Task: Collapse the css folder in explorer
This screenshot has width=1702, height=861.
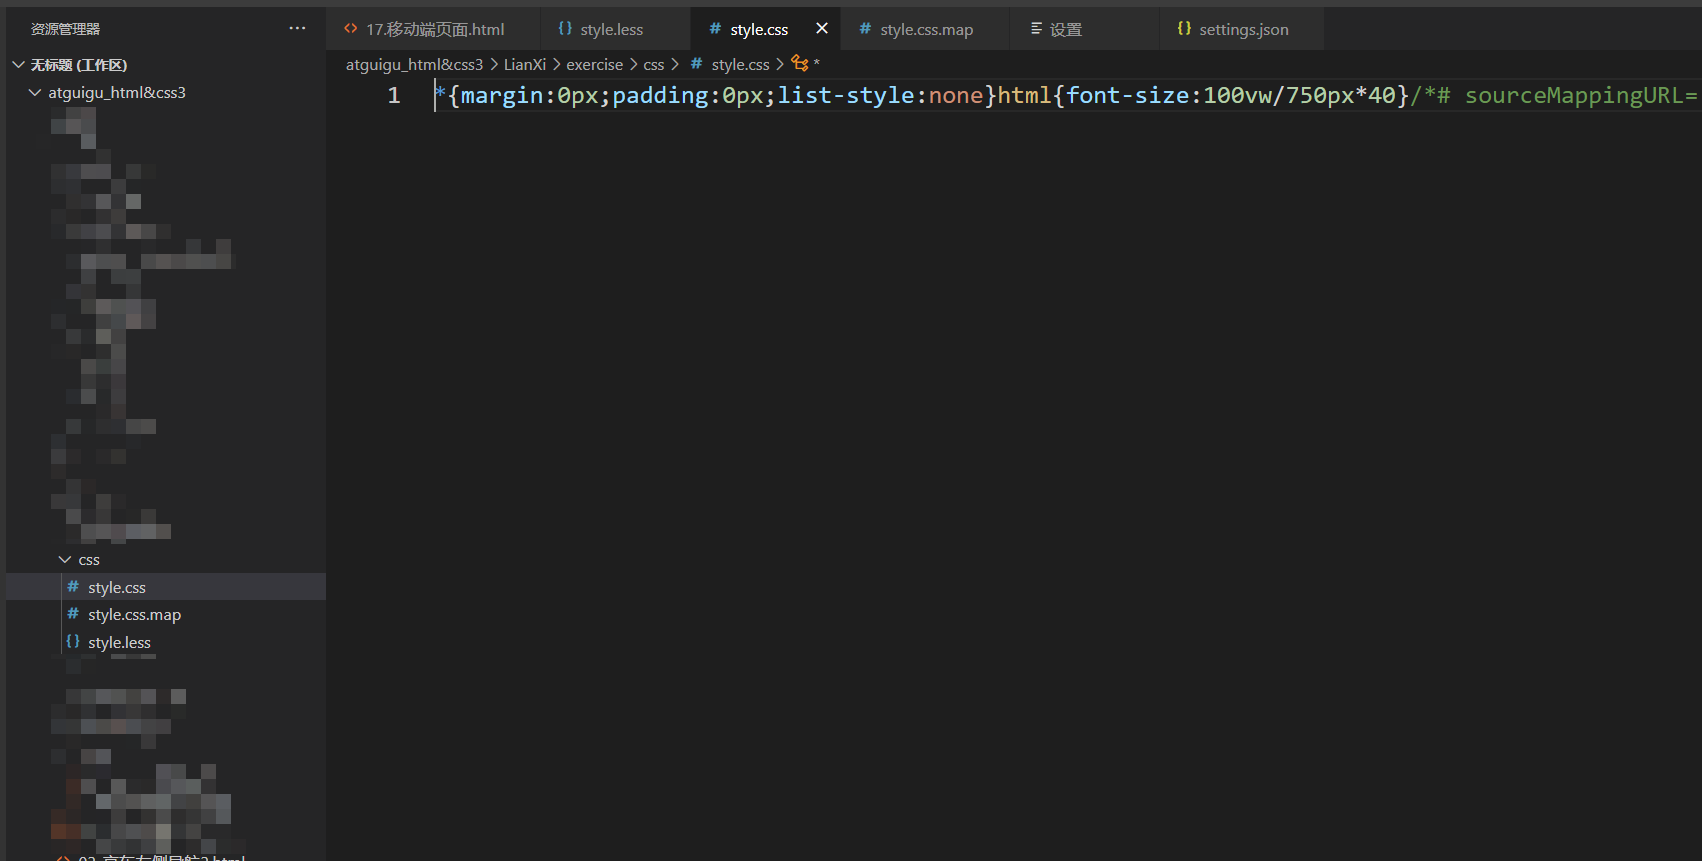Action: click(65, 560)
